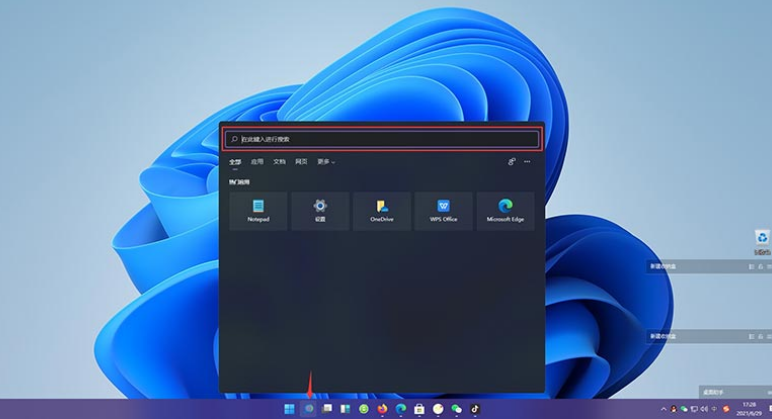Expand hidden system tray icons chevron
The image size is (772, 419).
point(663,409)
